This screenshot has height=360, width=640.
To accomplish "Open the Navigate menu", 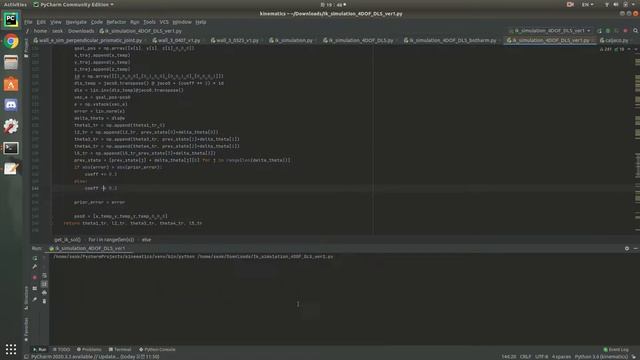I will 76,22.
